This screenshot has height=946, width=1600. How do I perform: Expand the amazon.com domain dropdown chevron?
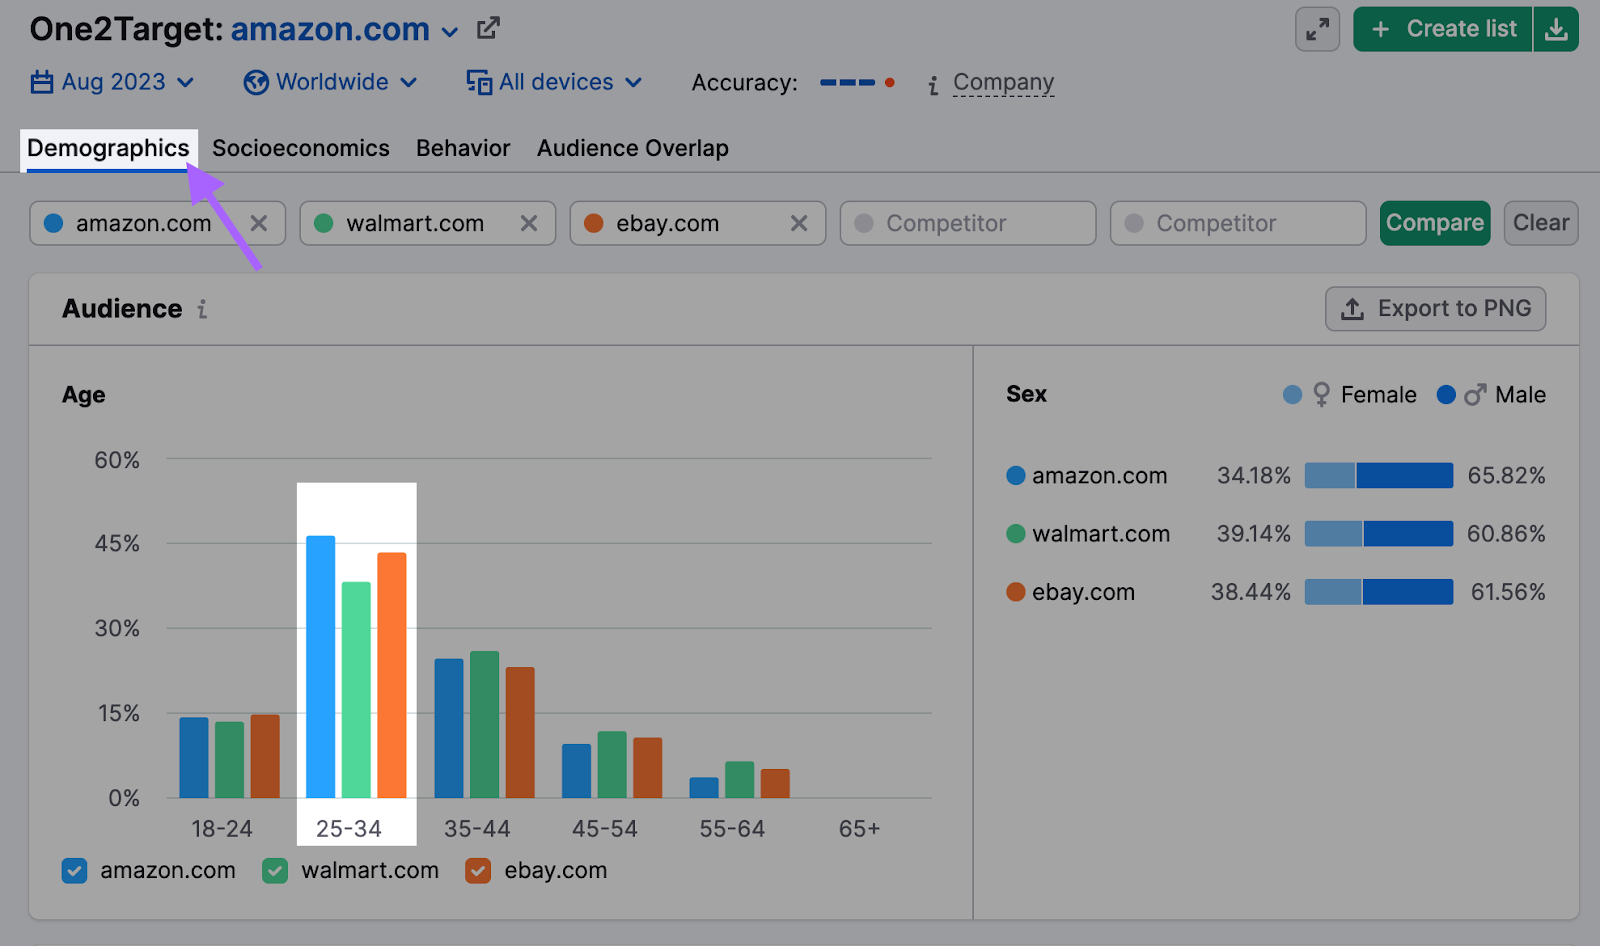tap(450, 32)
